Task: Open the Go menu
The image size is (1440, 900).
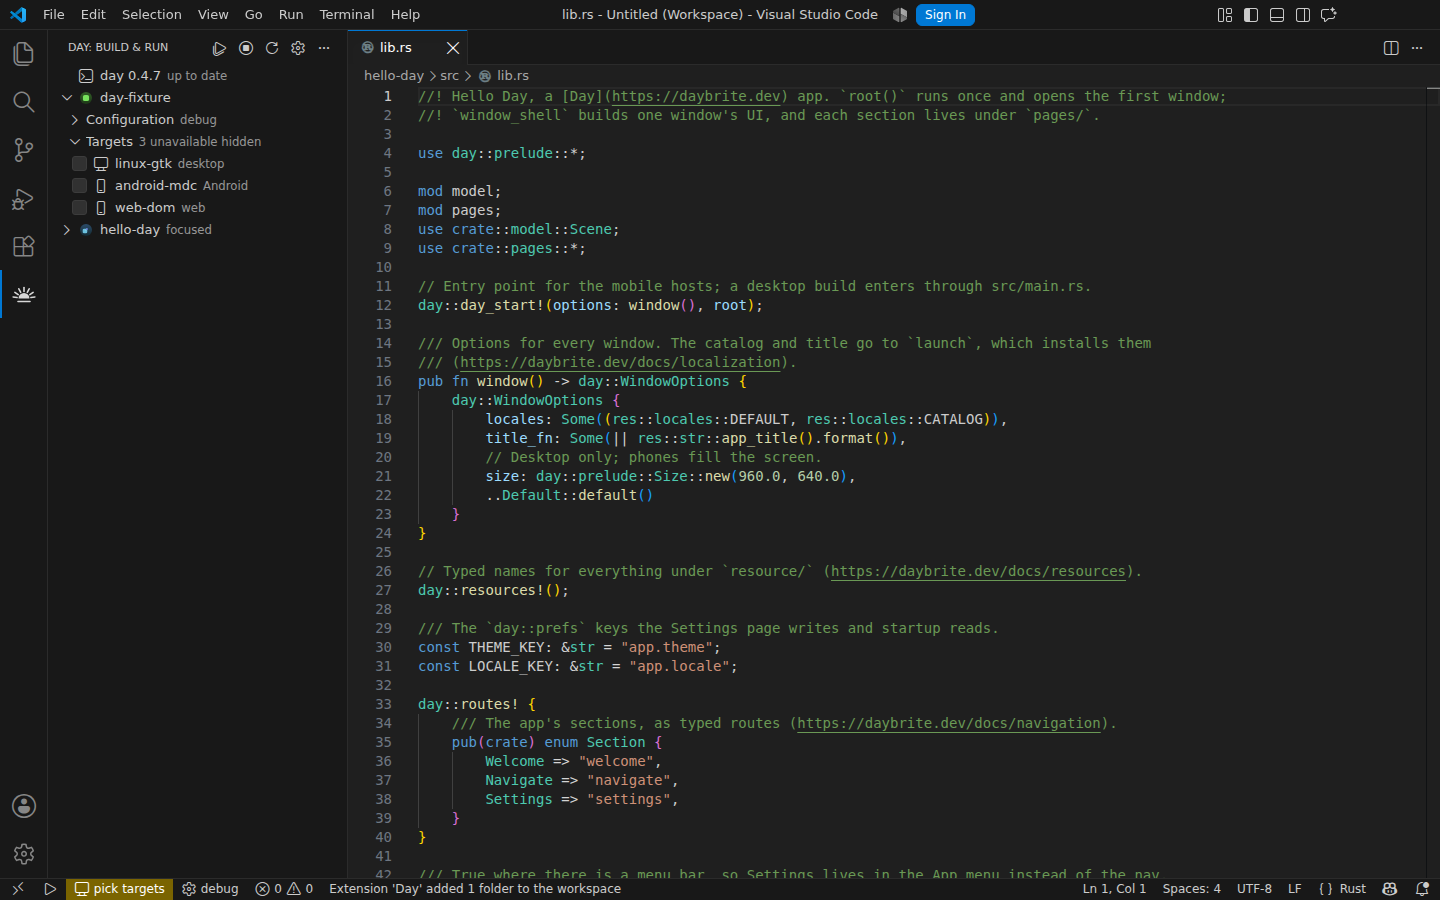Action: click(254, 15)
